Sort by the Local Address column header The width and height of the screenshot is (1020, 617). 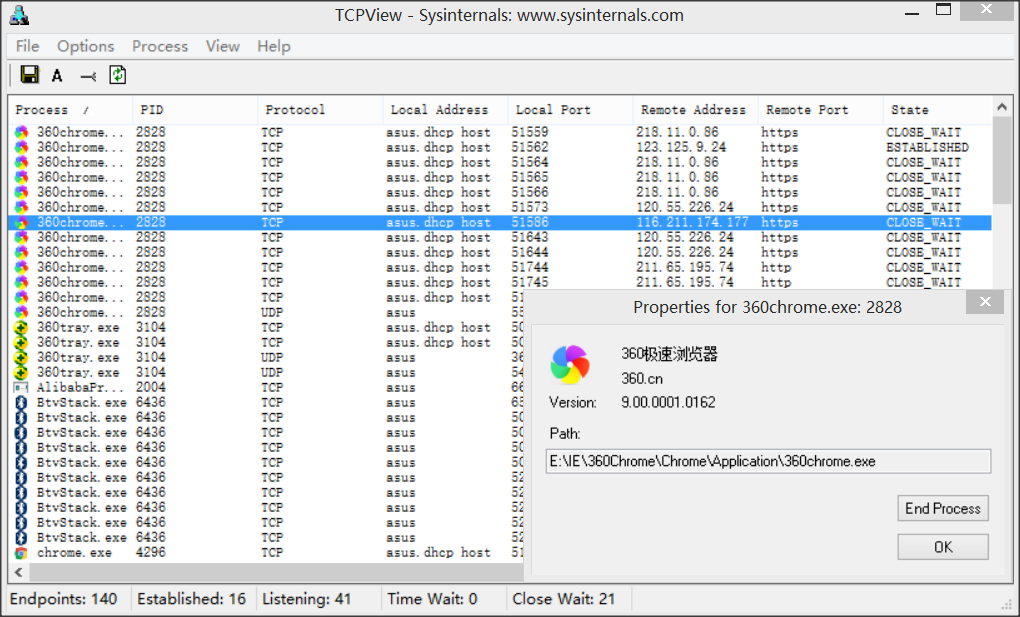(445, 109)
